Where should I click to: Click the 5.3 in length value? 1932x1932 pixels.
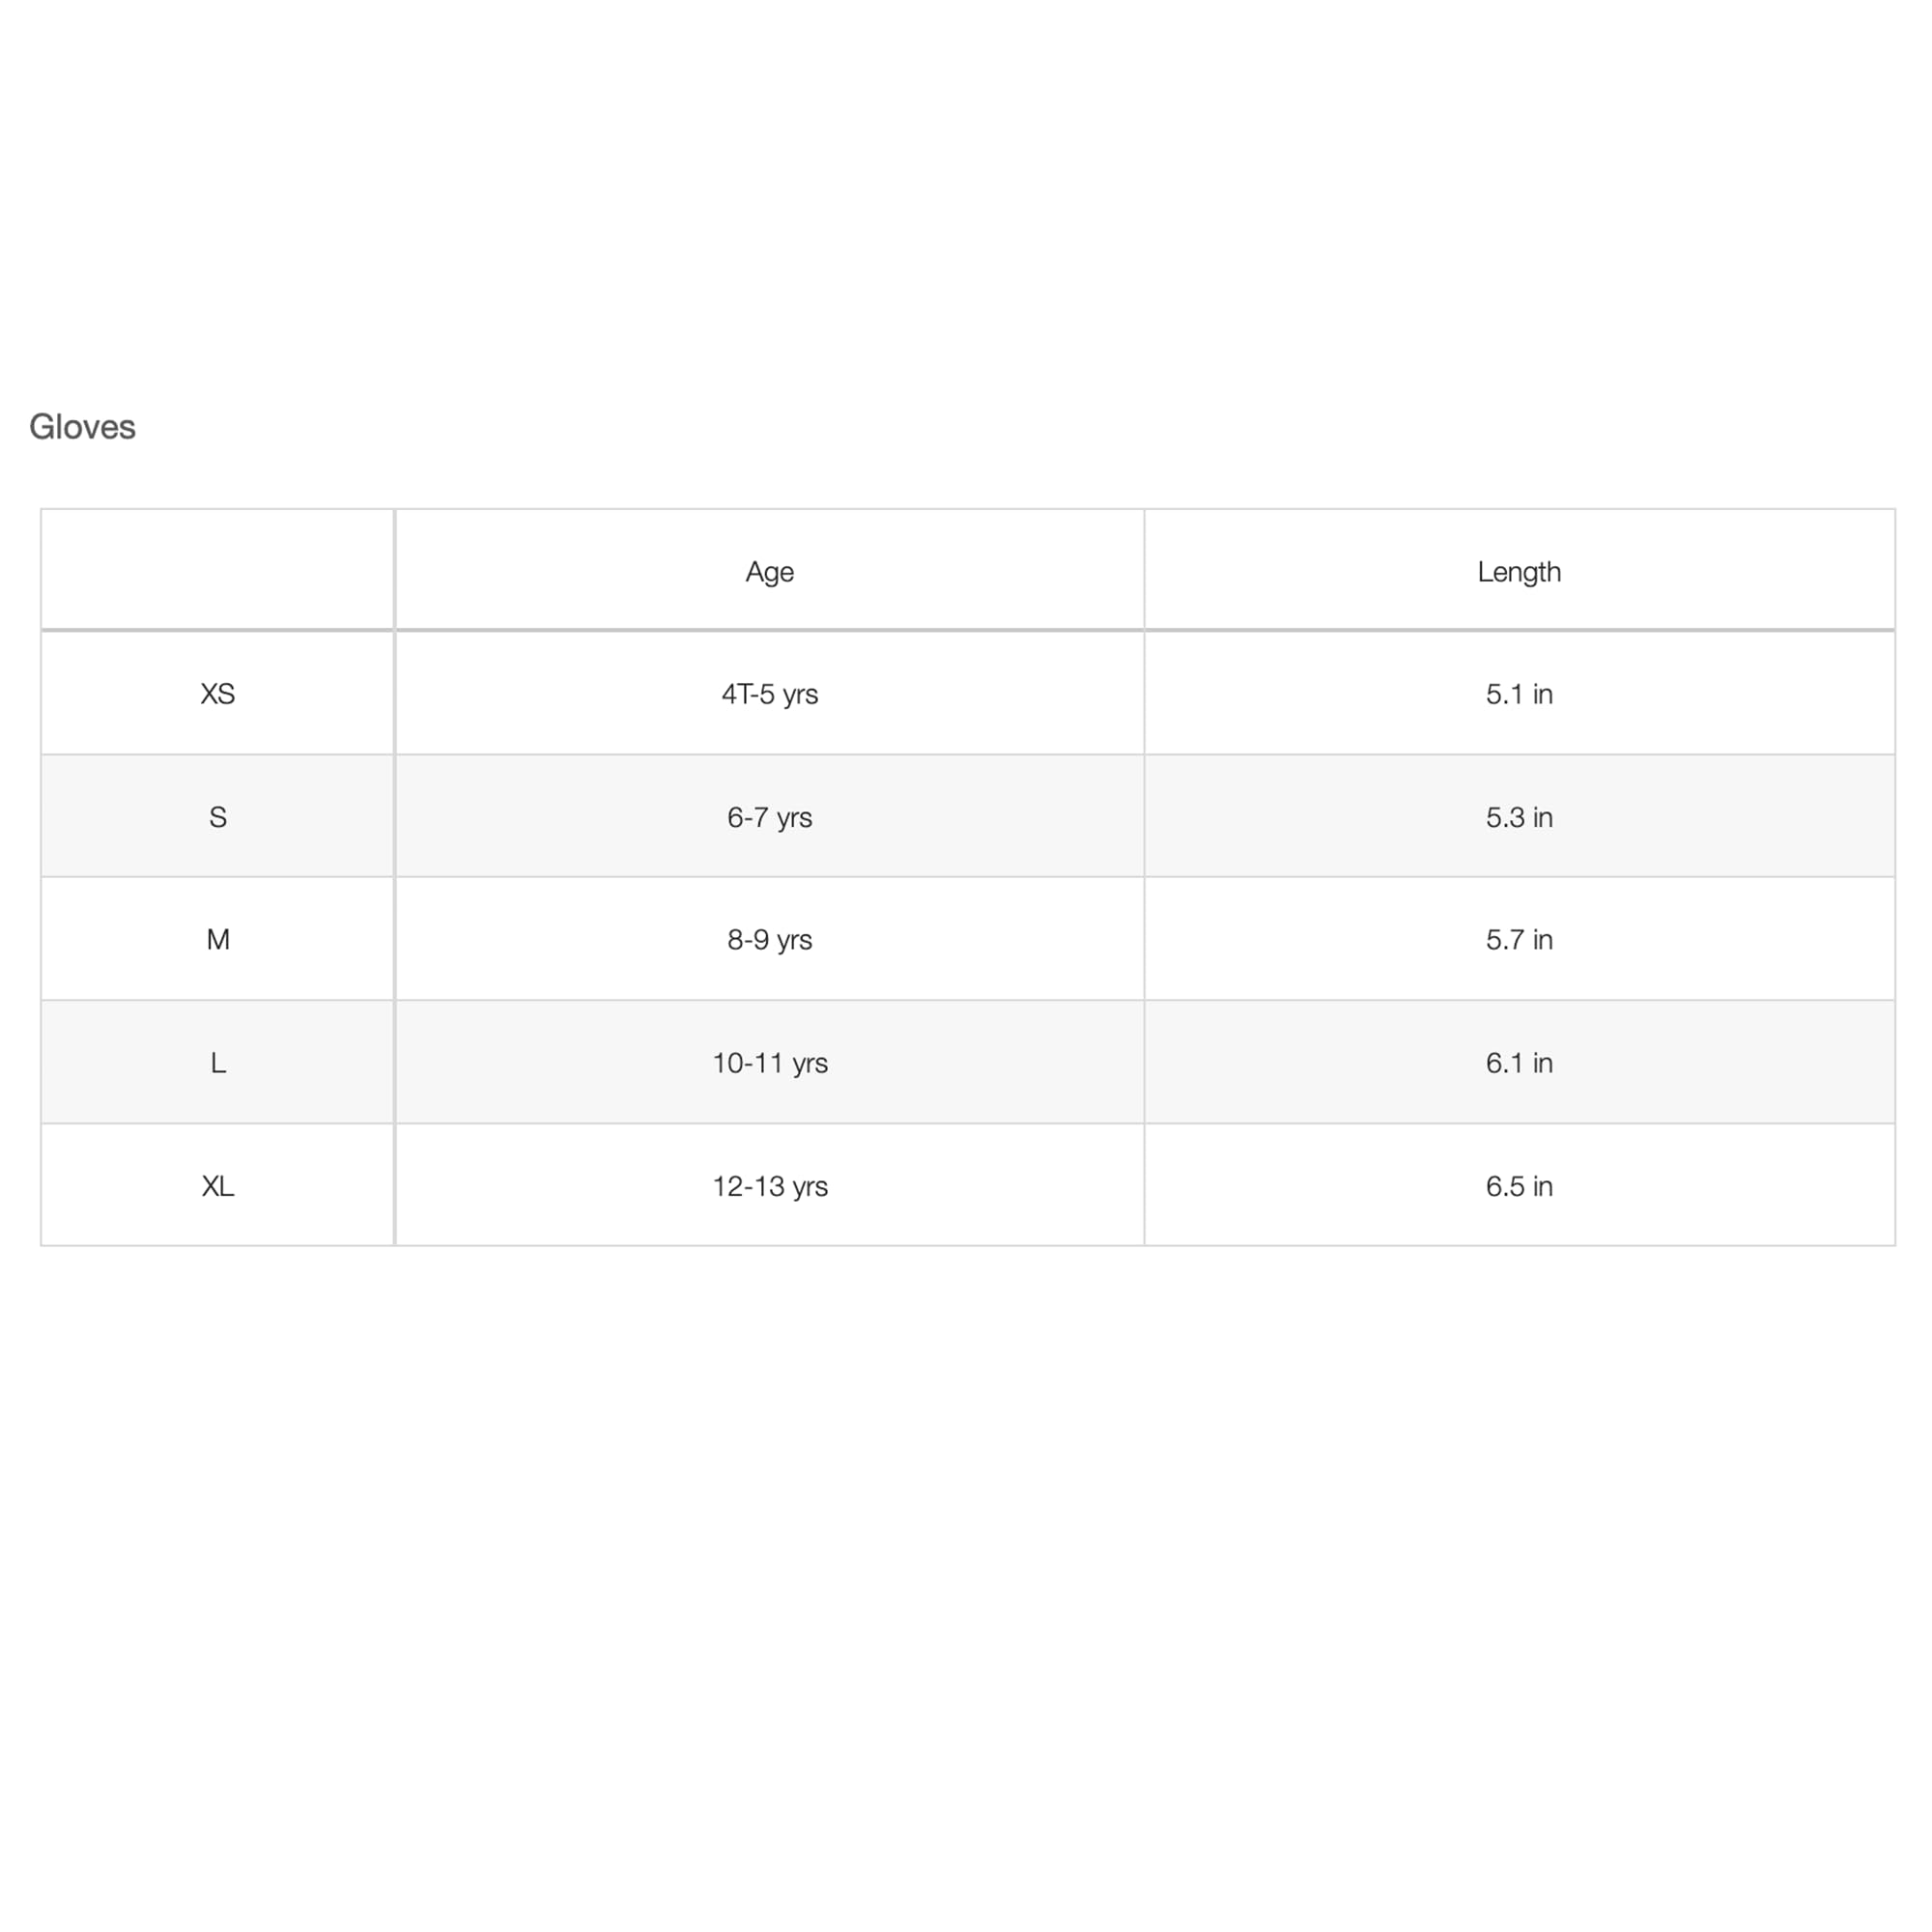tap(1518, 817)
